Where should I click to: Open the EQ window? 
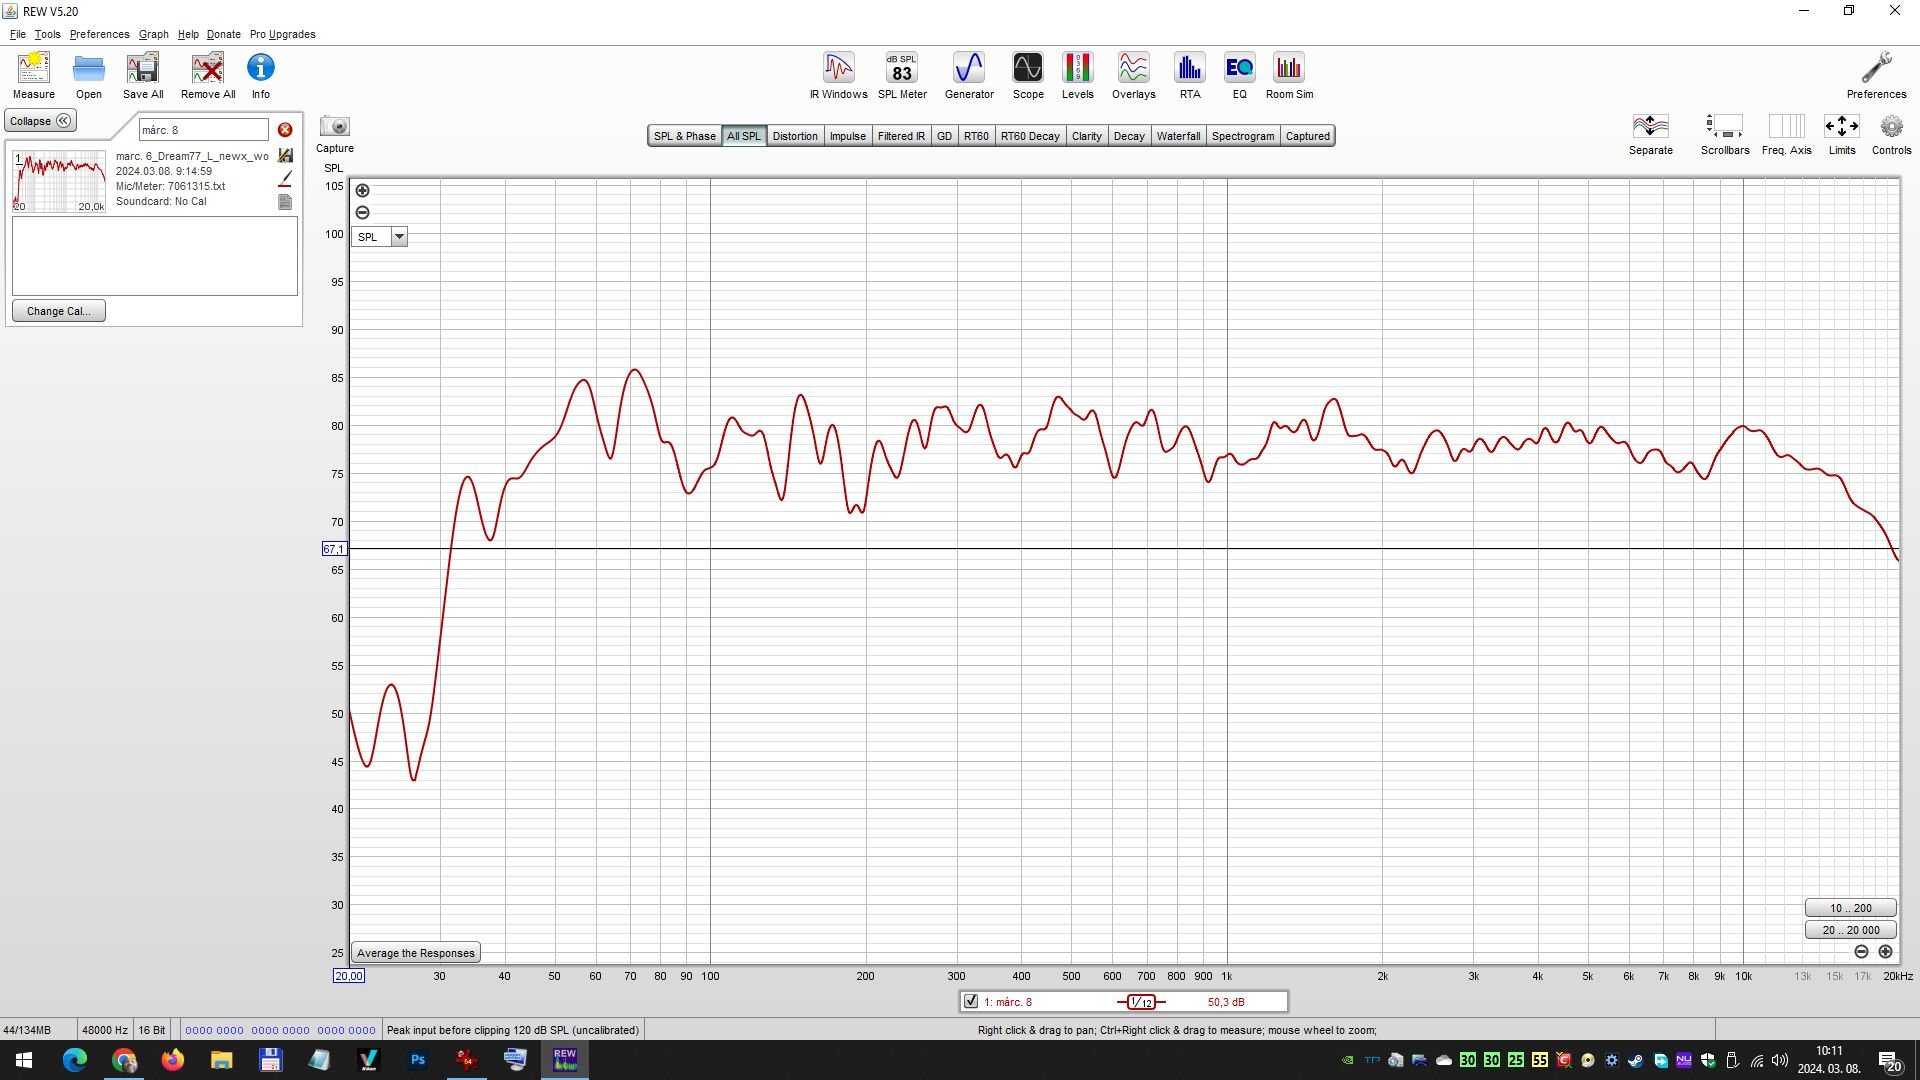pos(1239,76)
